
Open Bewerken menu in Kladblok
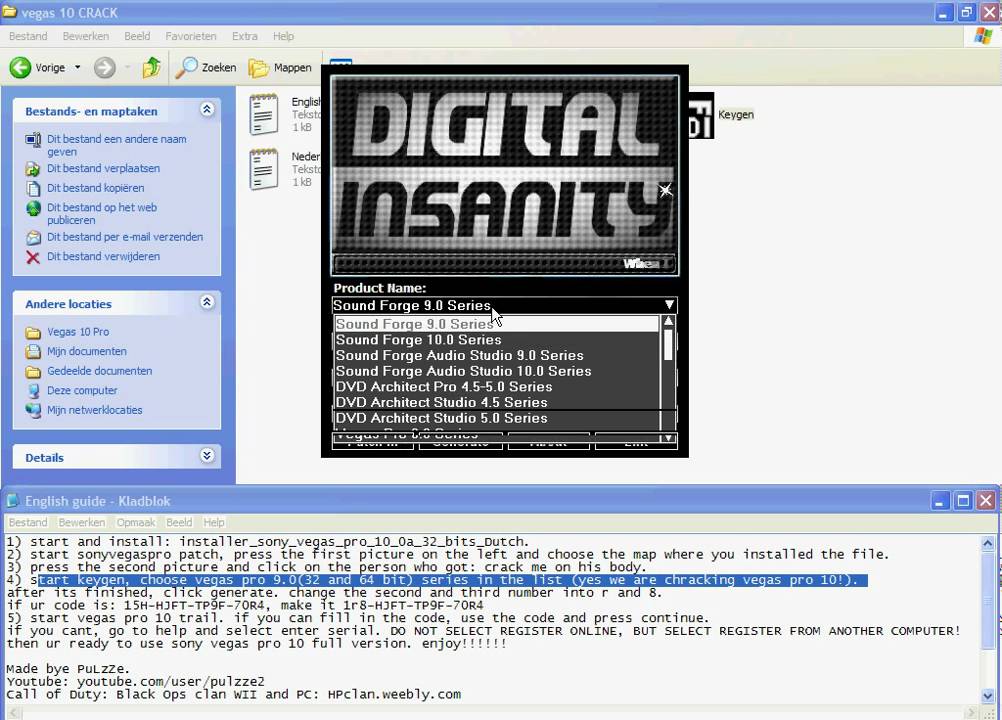81,523
